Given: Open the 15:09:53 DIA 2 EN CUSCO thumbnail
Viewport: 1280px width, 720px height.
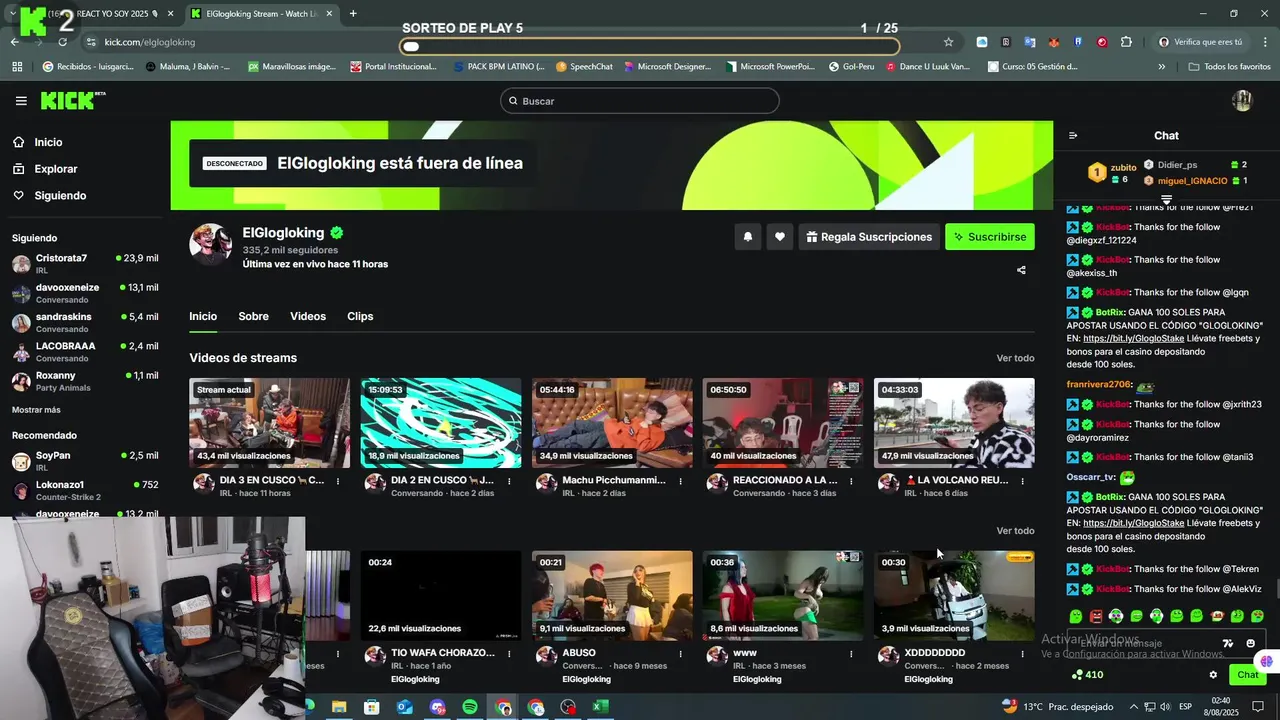Looking at the screenshot, I should (441, 423).
